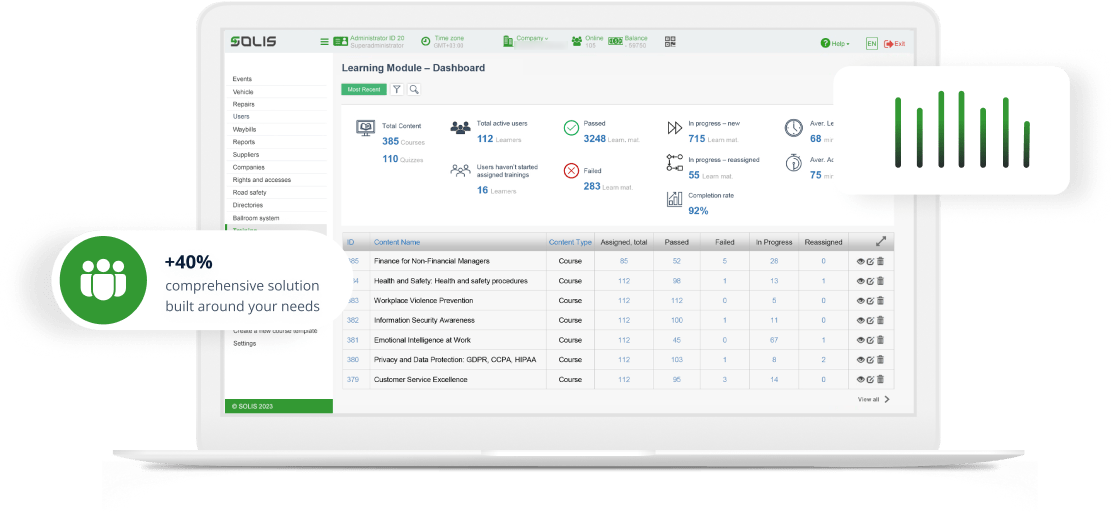Viewport: 1111px width, 512px height.
Task: Edit the Information Security Awareness course
Action: point(870,321)
